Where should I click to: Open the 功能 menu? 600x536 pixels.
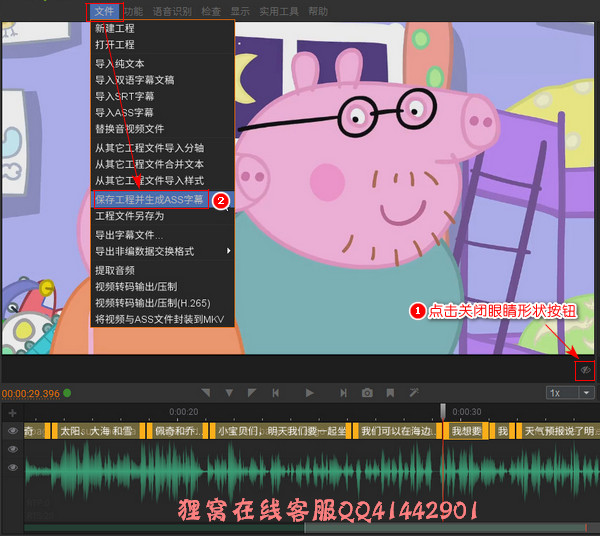[133, 11]
